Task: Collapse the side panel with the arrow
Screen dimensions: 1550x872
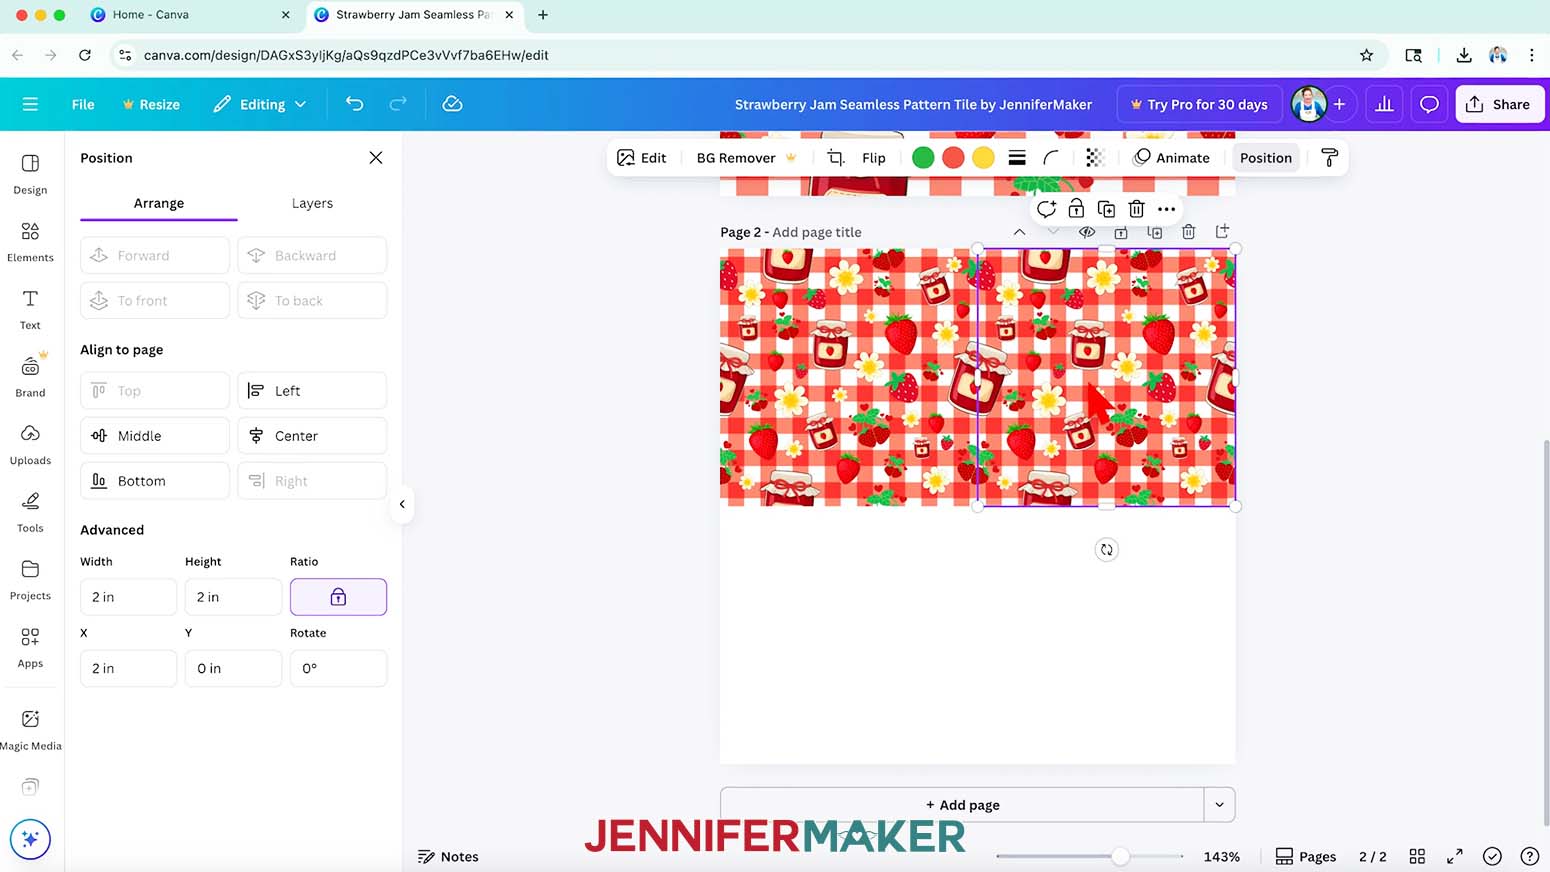Action: 402,504
